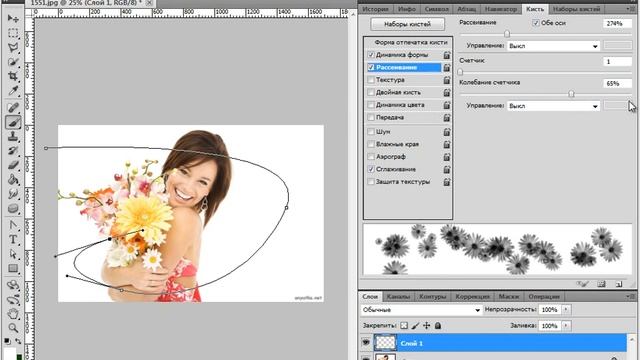Select the Brush tool
The height and width of the screenshot is (360, 640).
(x=13, y=122)
